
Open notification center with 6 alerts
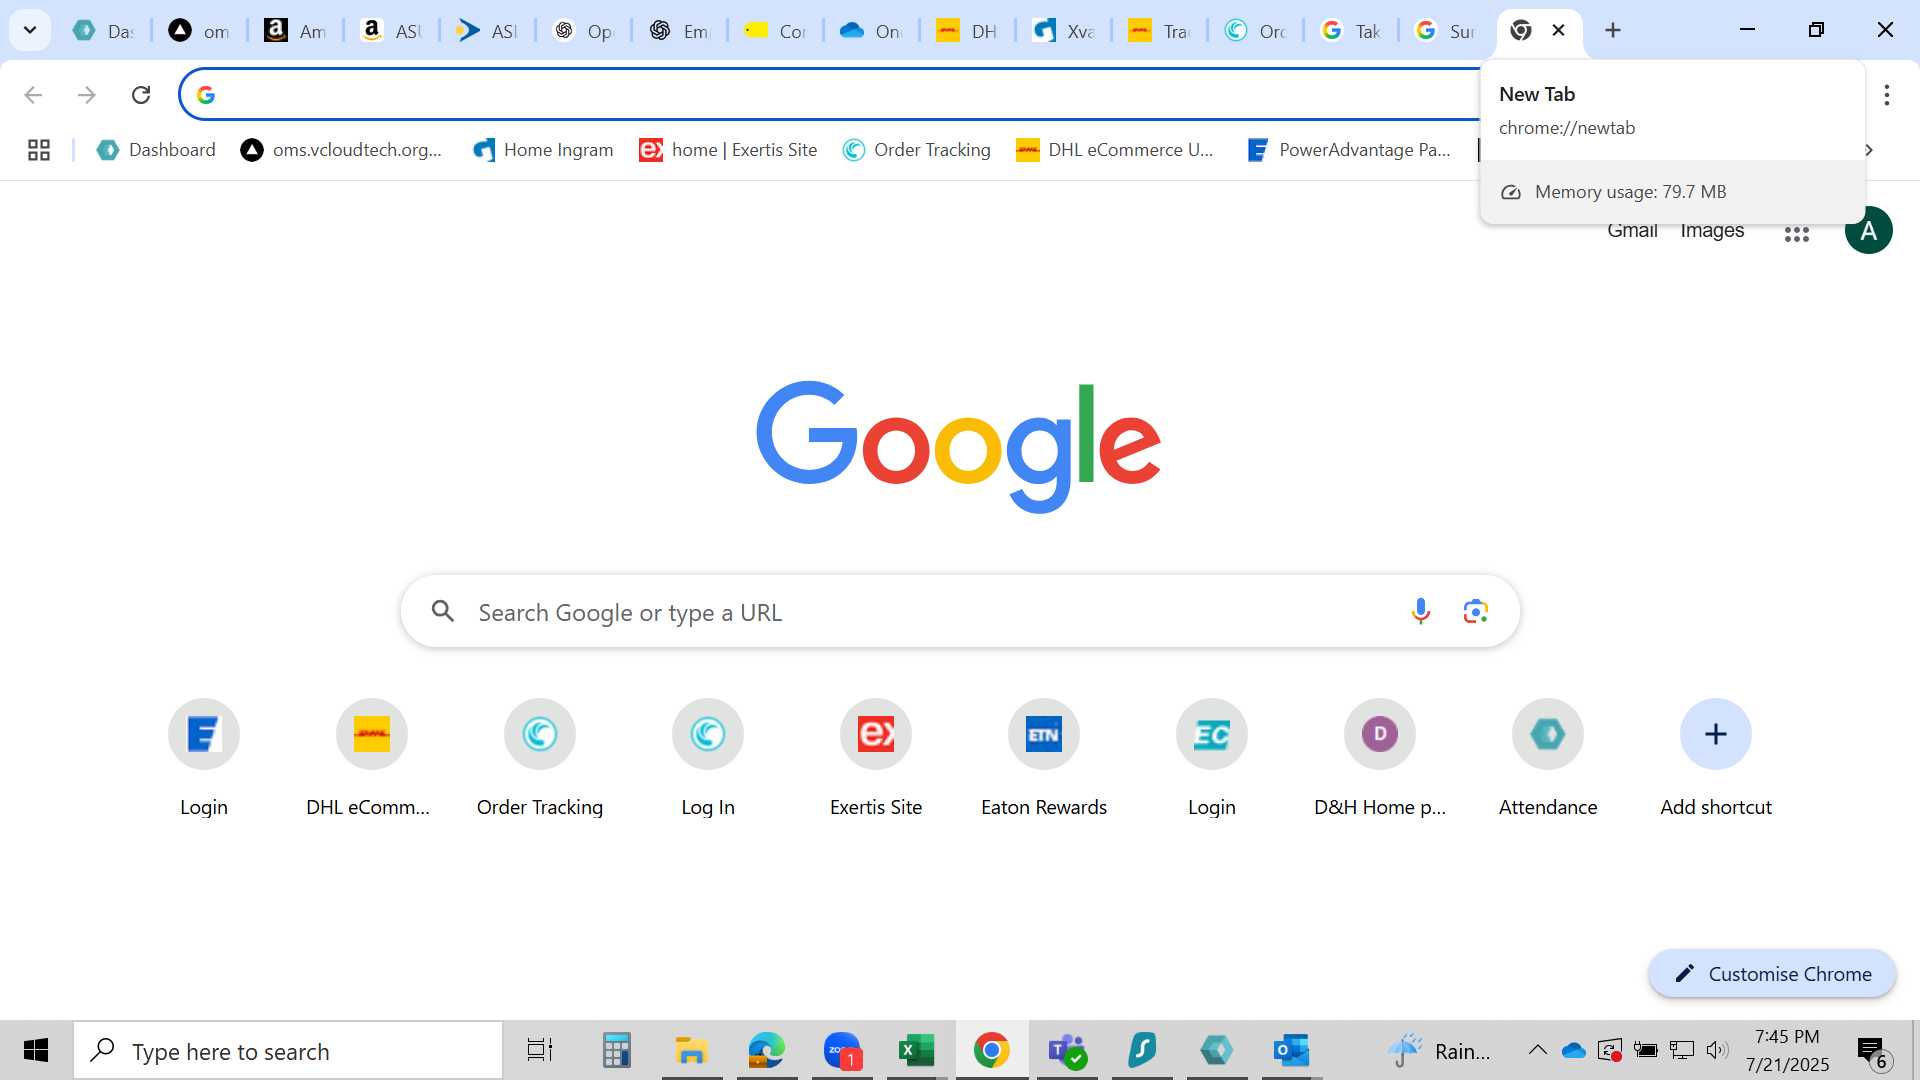tap(1874, 1052)
